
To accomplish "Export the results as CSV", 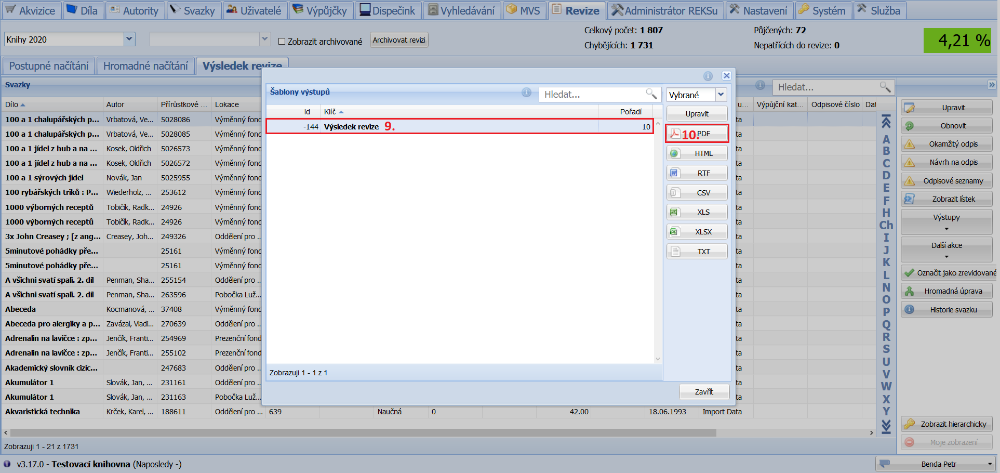I will 696,192.
